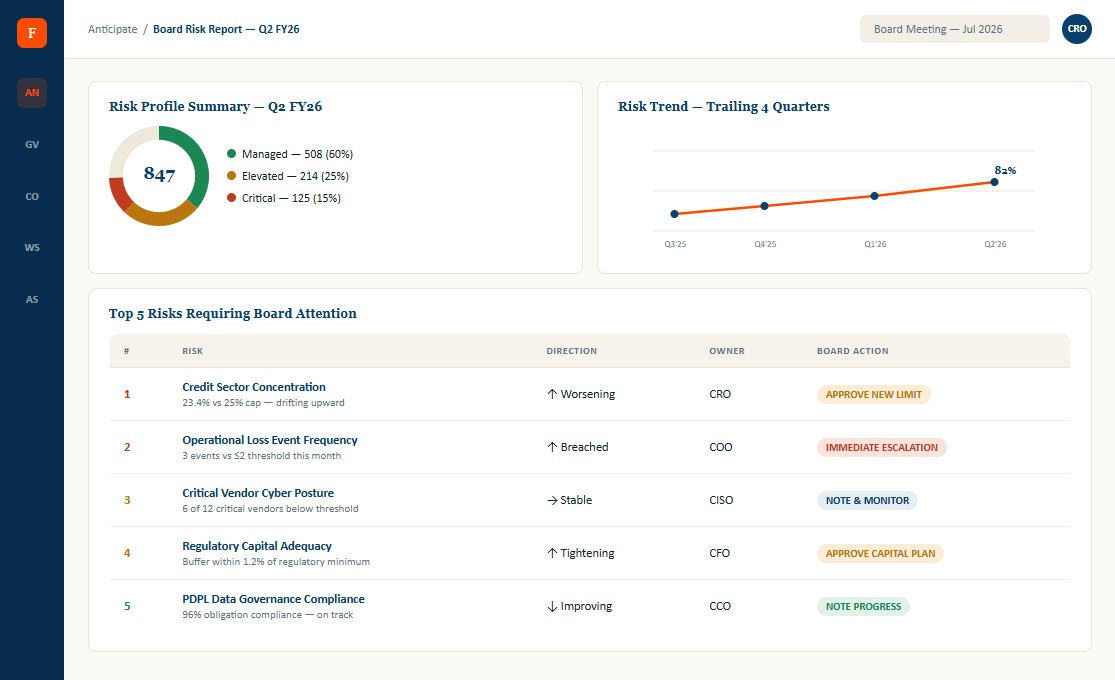This screenshot has height=680, width=1115.
Task: Click the Worsening direction arrow icon
Action: [552, 394]
